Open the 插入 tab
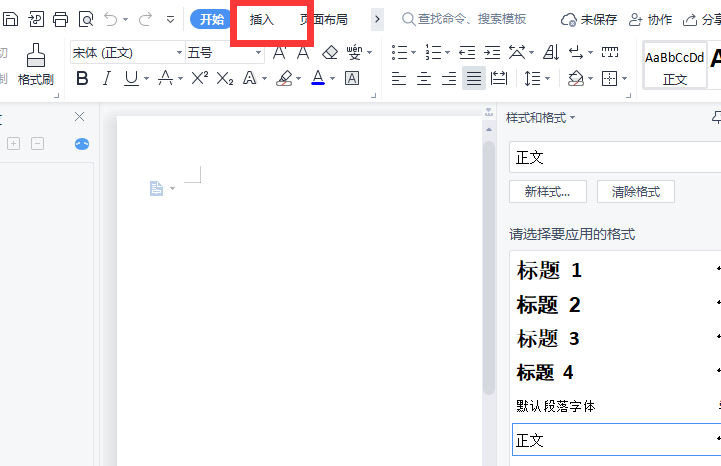 pos(262,19)
